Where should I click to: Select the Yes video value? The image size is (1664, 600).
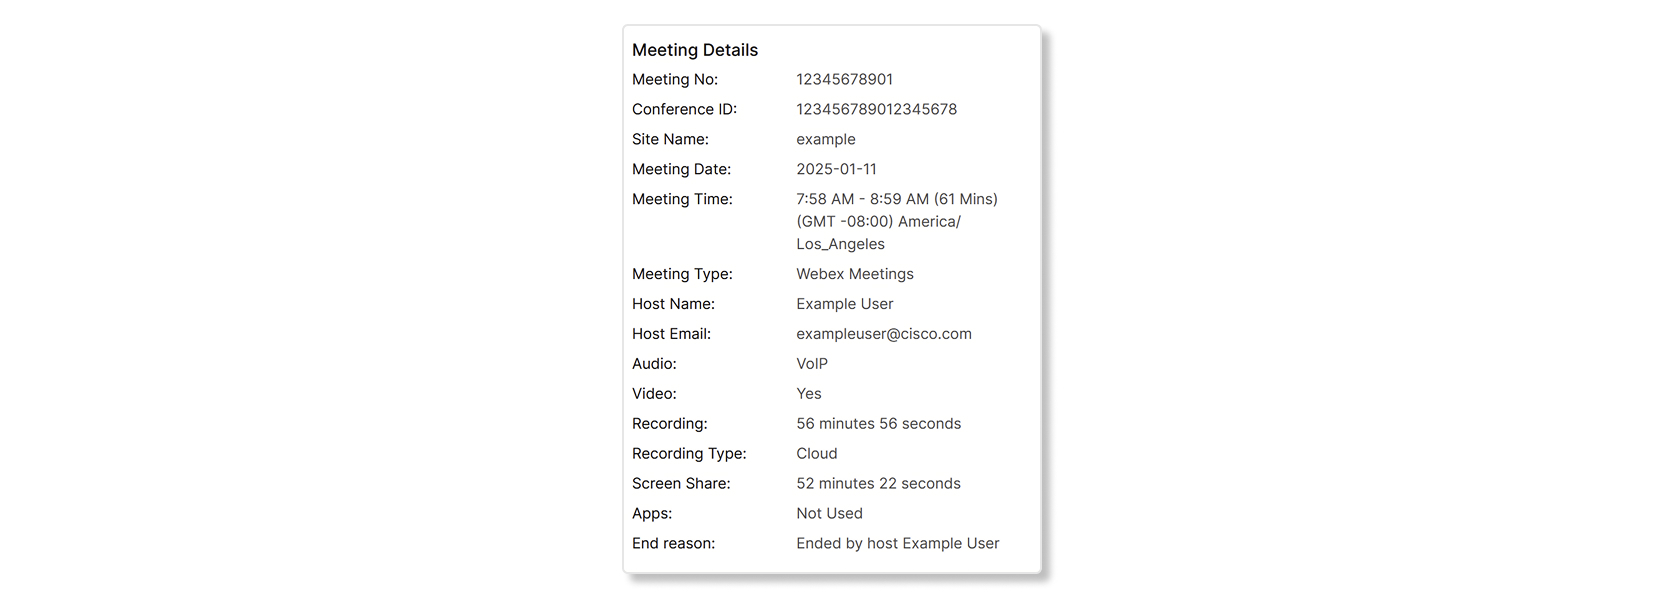click(809, 394)
